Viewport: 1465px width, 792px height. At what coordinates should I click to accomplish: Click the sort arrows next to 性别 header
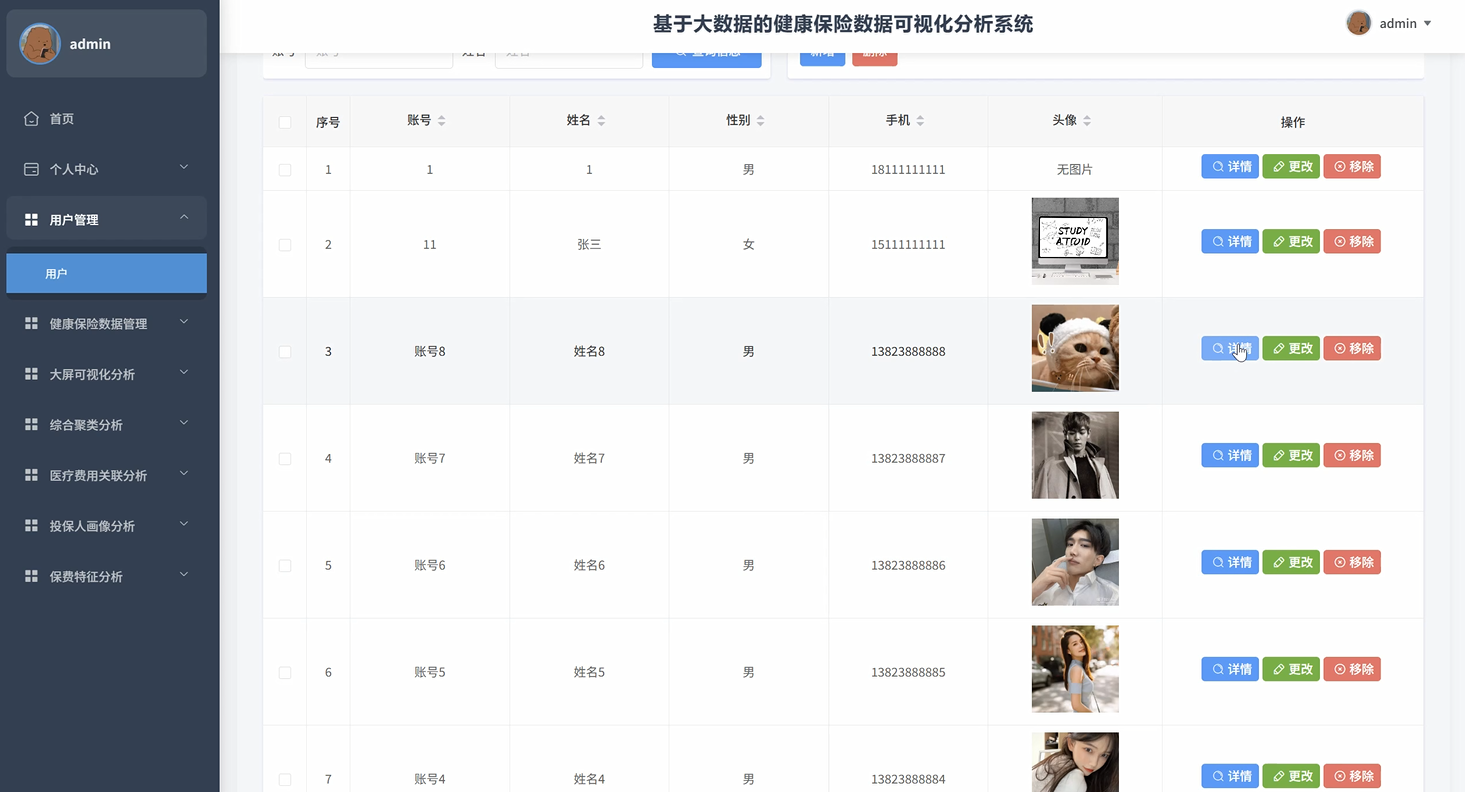pyautogui.click(x=760, y=120)
